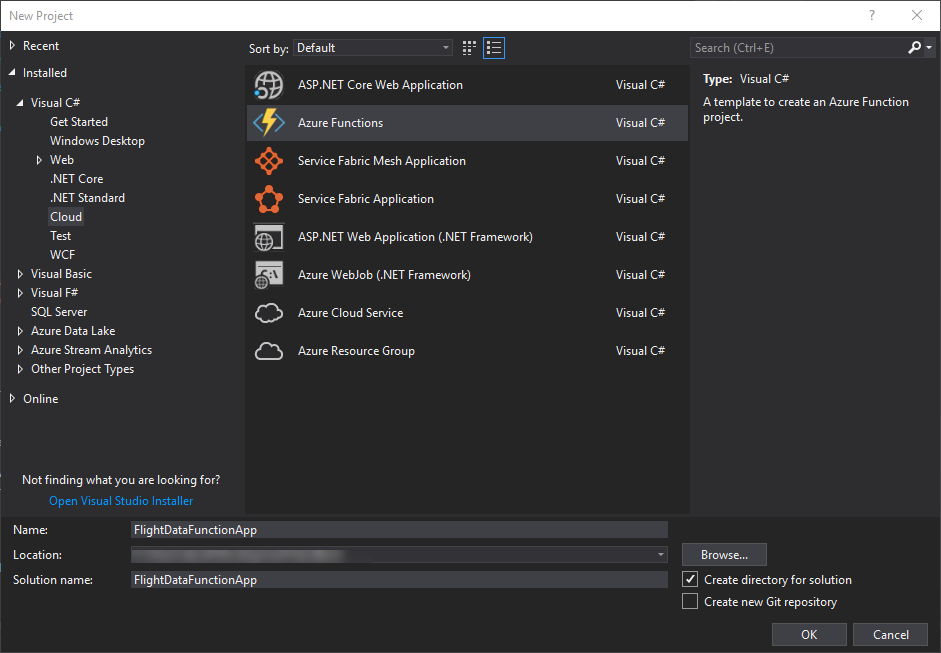Select the WCF category
Screen dimensions: 941x653
[62, 255]
